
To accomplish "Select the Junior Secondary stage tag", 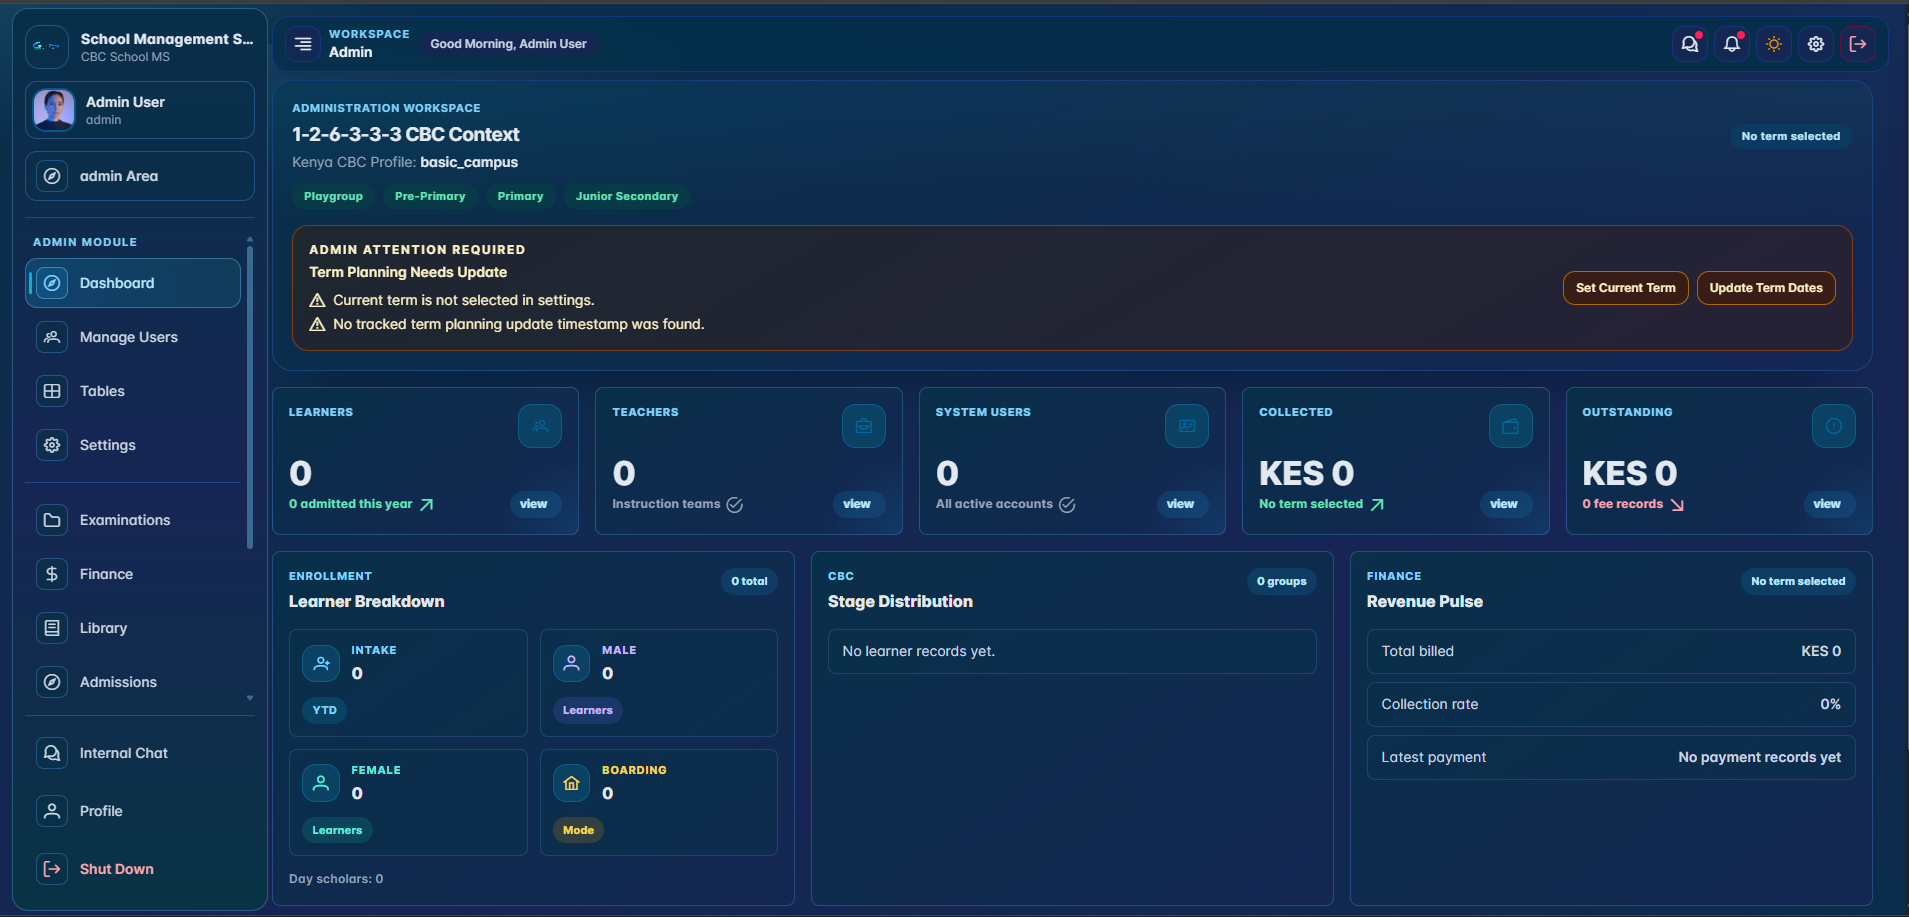I will point(627,196).
